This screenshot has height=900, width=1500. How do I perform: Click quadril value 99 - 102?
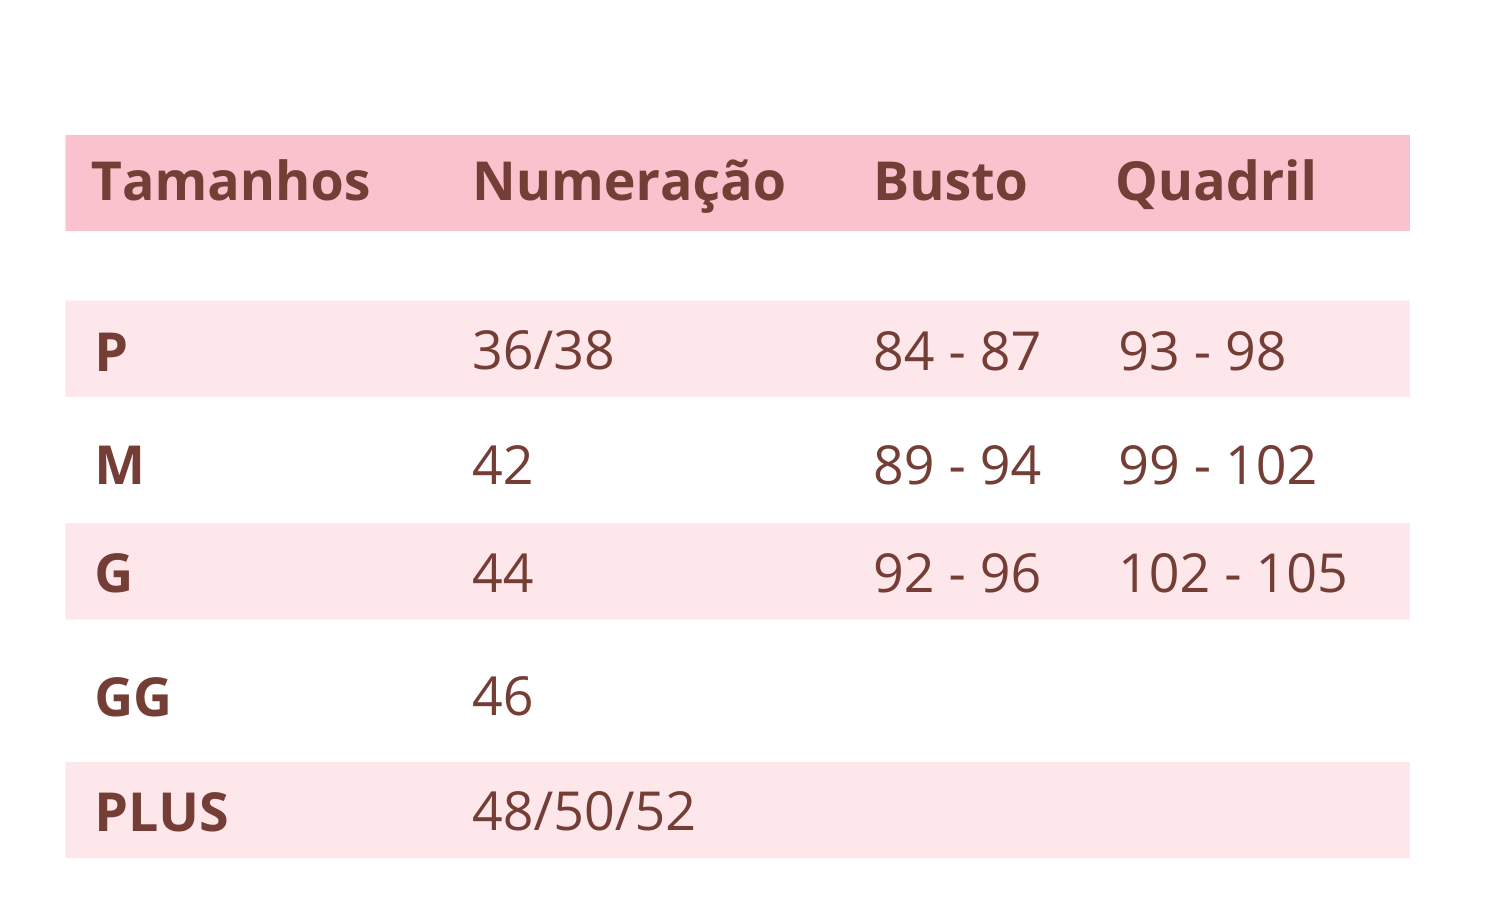coord(1217,466)
